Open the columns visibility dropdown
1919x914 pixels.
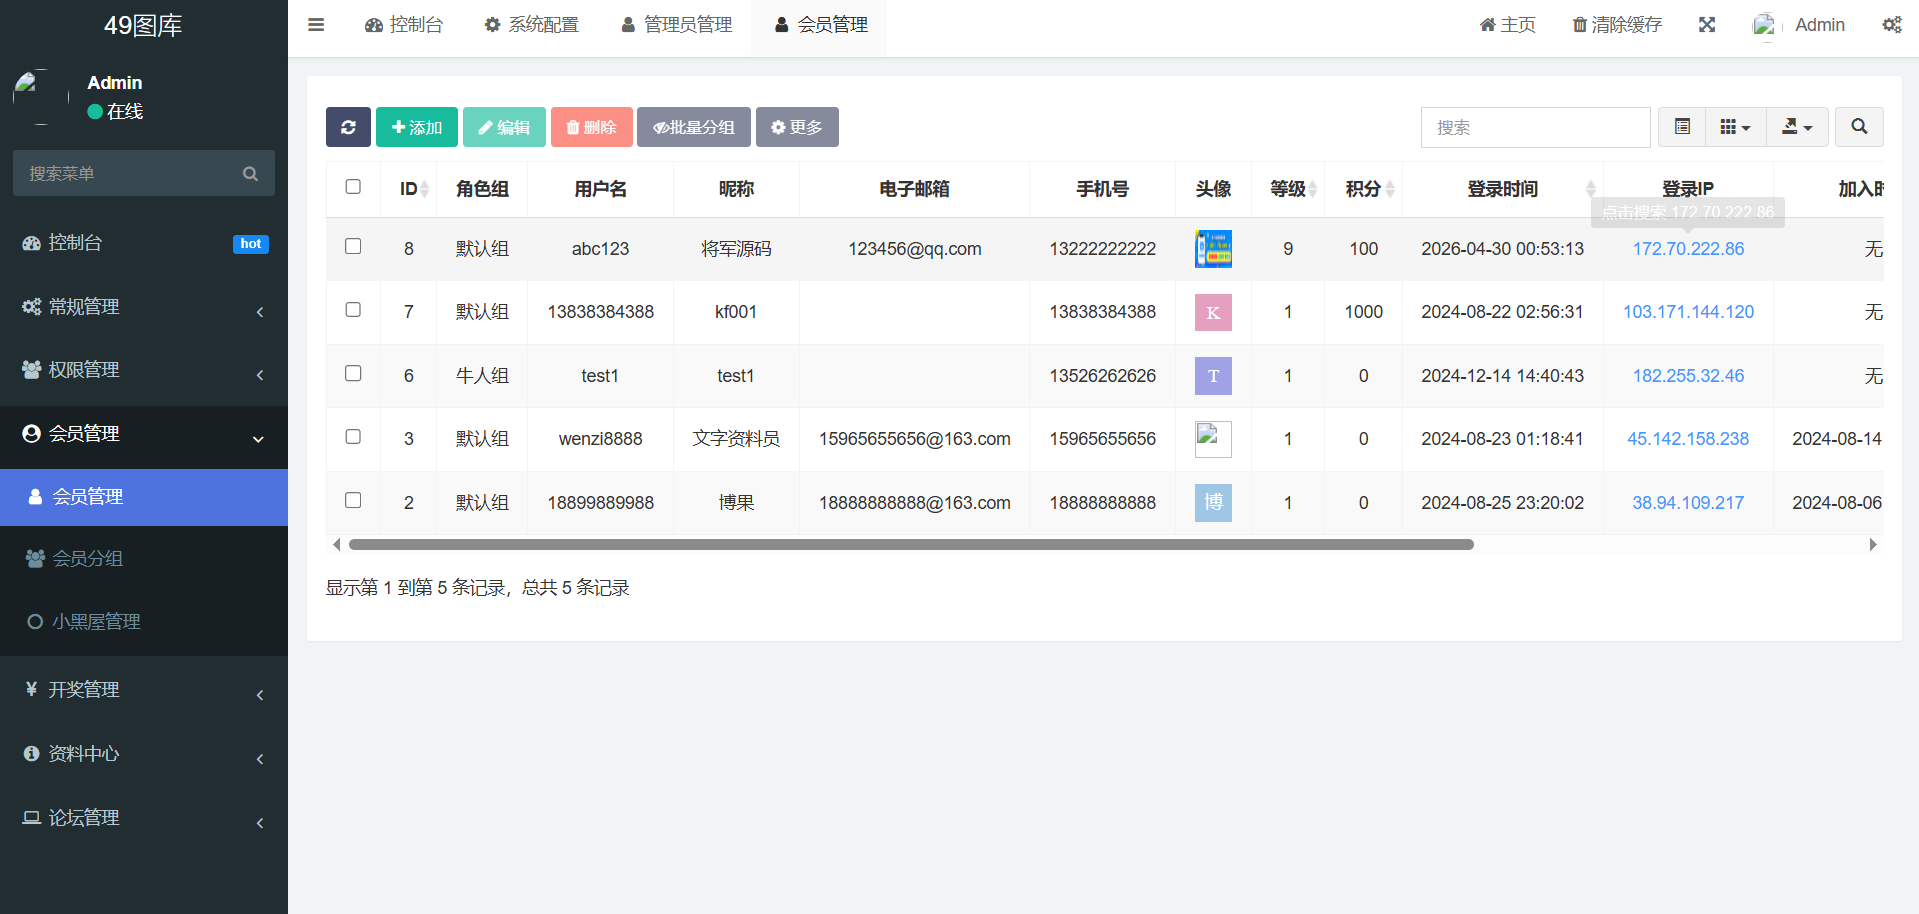pyautogui.click(x=1735, y=127)
